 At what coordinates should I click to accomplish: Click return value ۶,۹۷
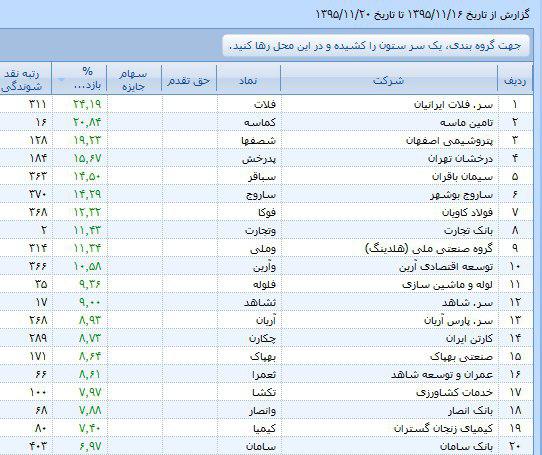click(x=90, y=446)
